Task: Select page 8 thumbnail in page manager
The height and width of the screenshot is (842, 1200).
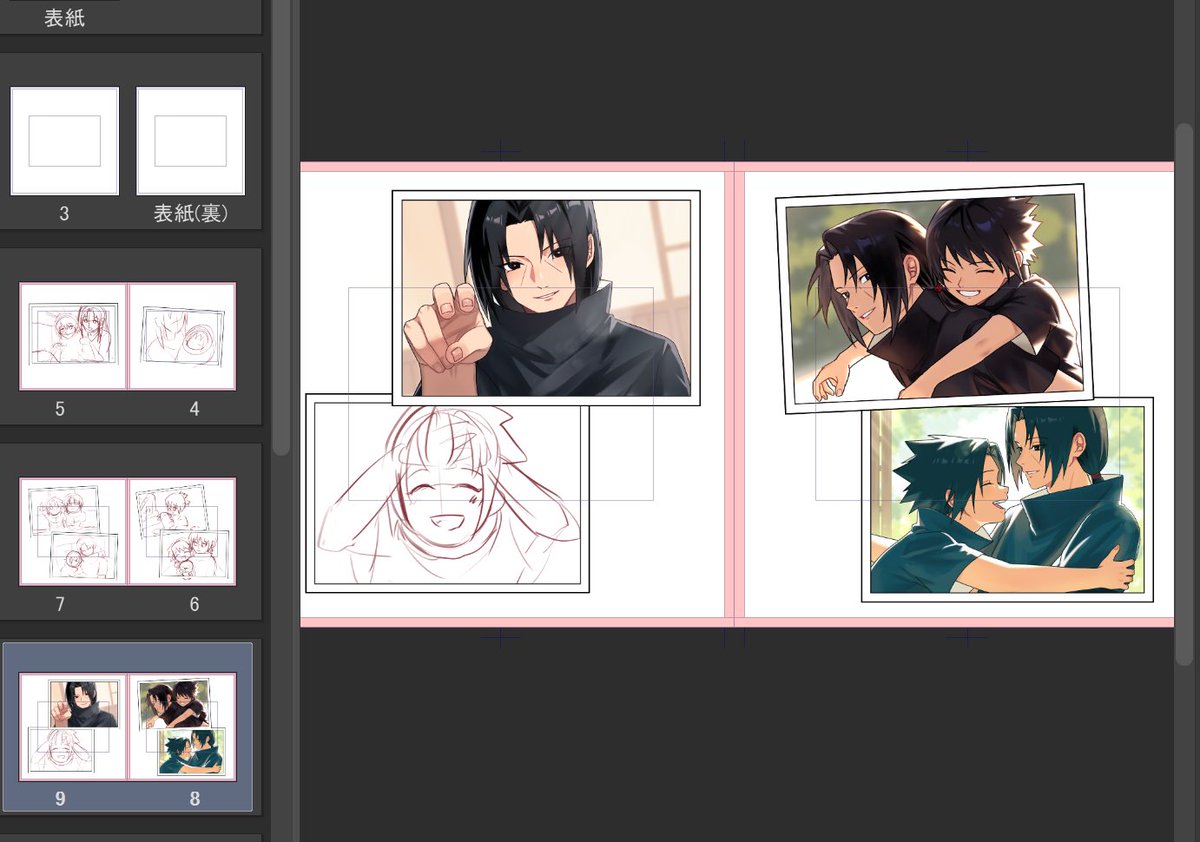Action: (x=182, y=727)
